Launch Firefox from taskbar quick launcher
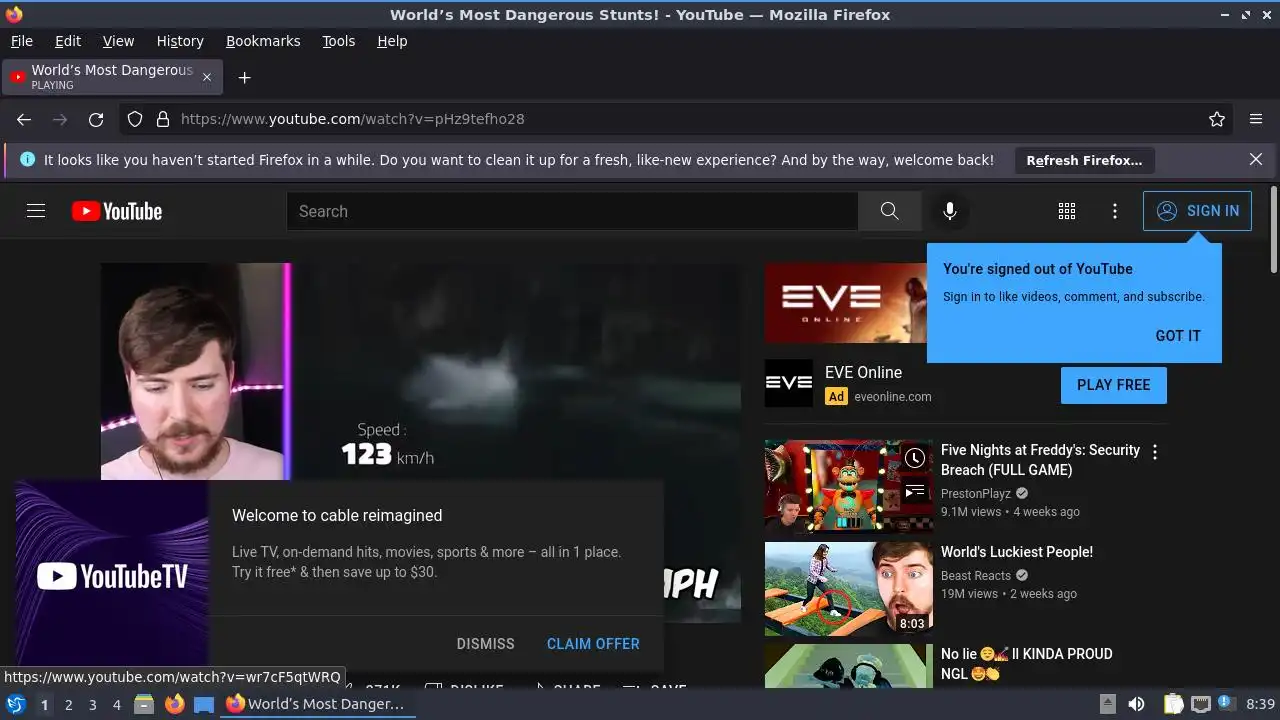1280x720 pixels. (x=174, y=704)
